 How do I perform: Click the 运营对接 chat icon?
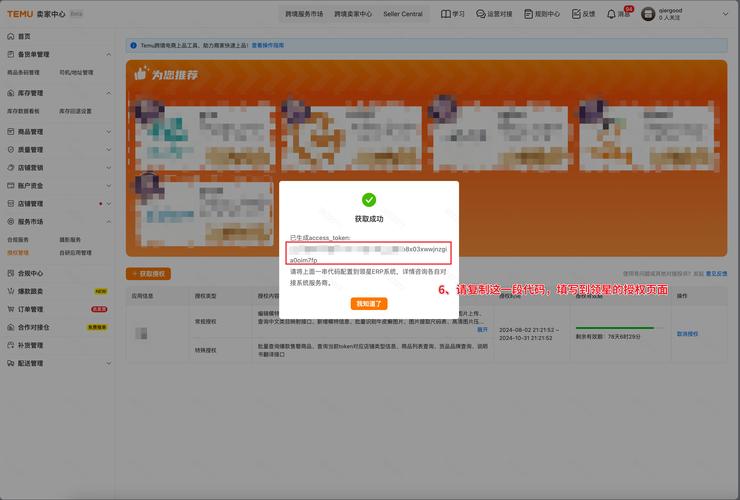[480, 14]
